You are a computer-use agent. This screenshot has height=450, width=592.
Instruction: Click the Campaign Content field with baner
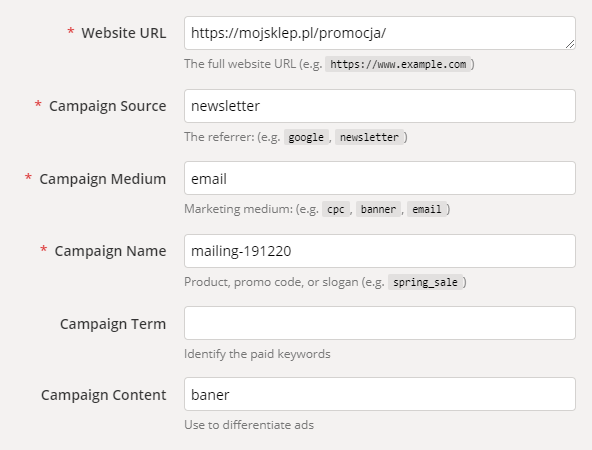pyautogui.click(x=379, y=394)
